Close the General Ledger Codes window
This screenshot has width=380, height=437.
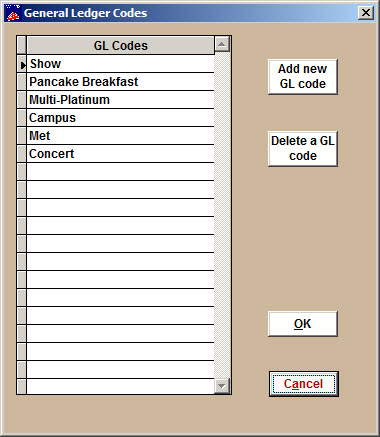pos(366,13)
